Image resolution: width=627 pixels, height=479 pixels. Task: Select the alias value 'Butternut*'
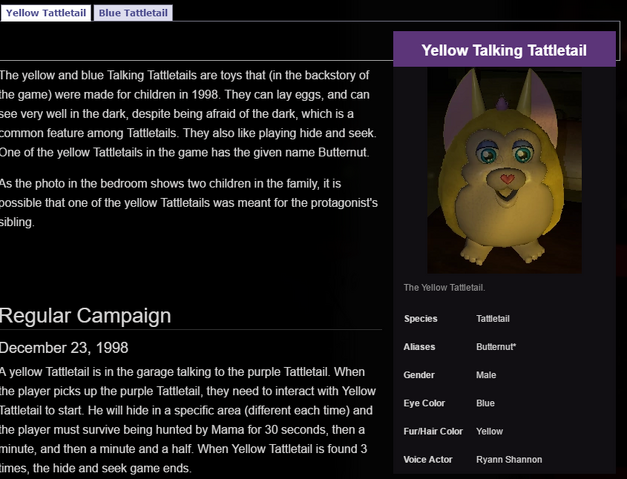click(x=496, y=347)
